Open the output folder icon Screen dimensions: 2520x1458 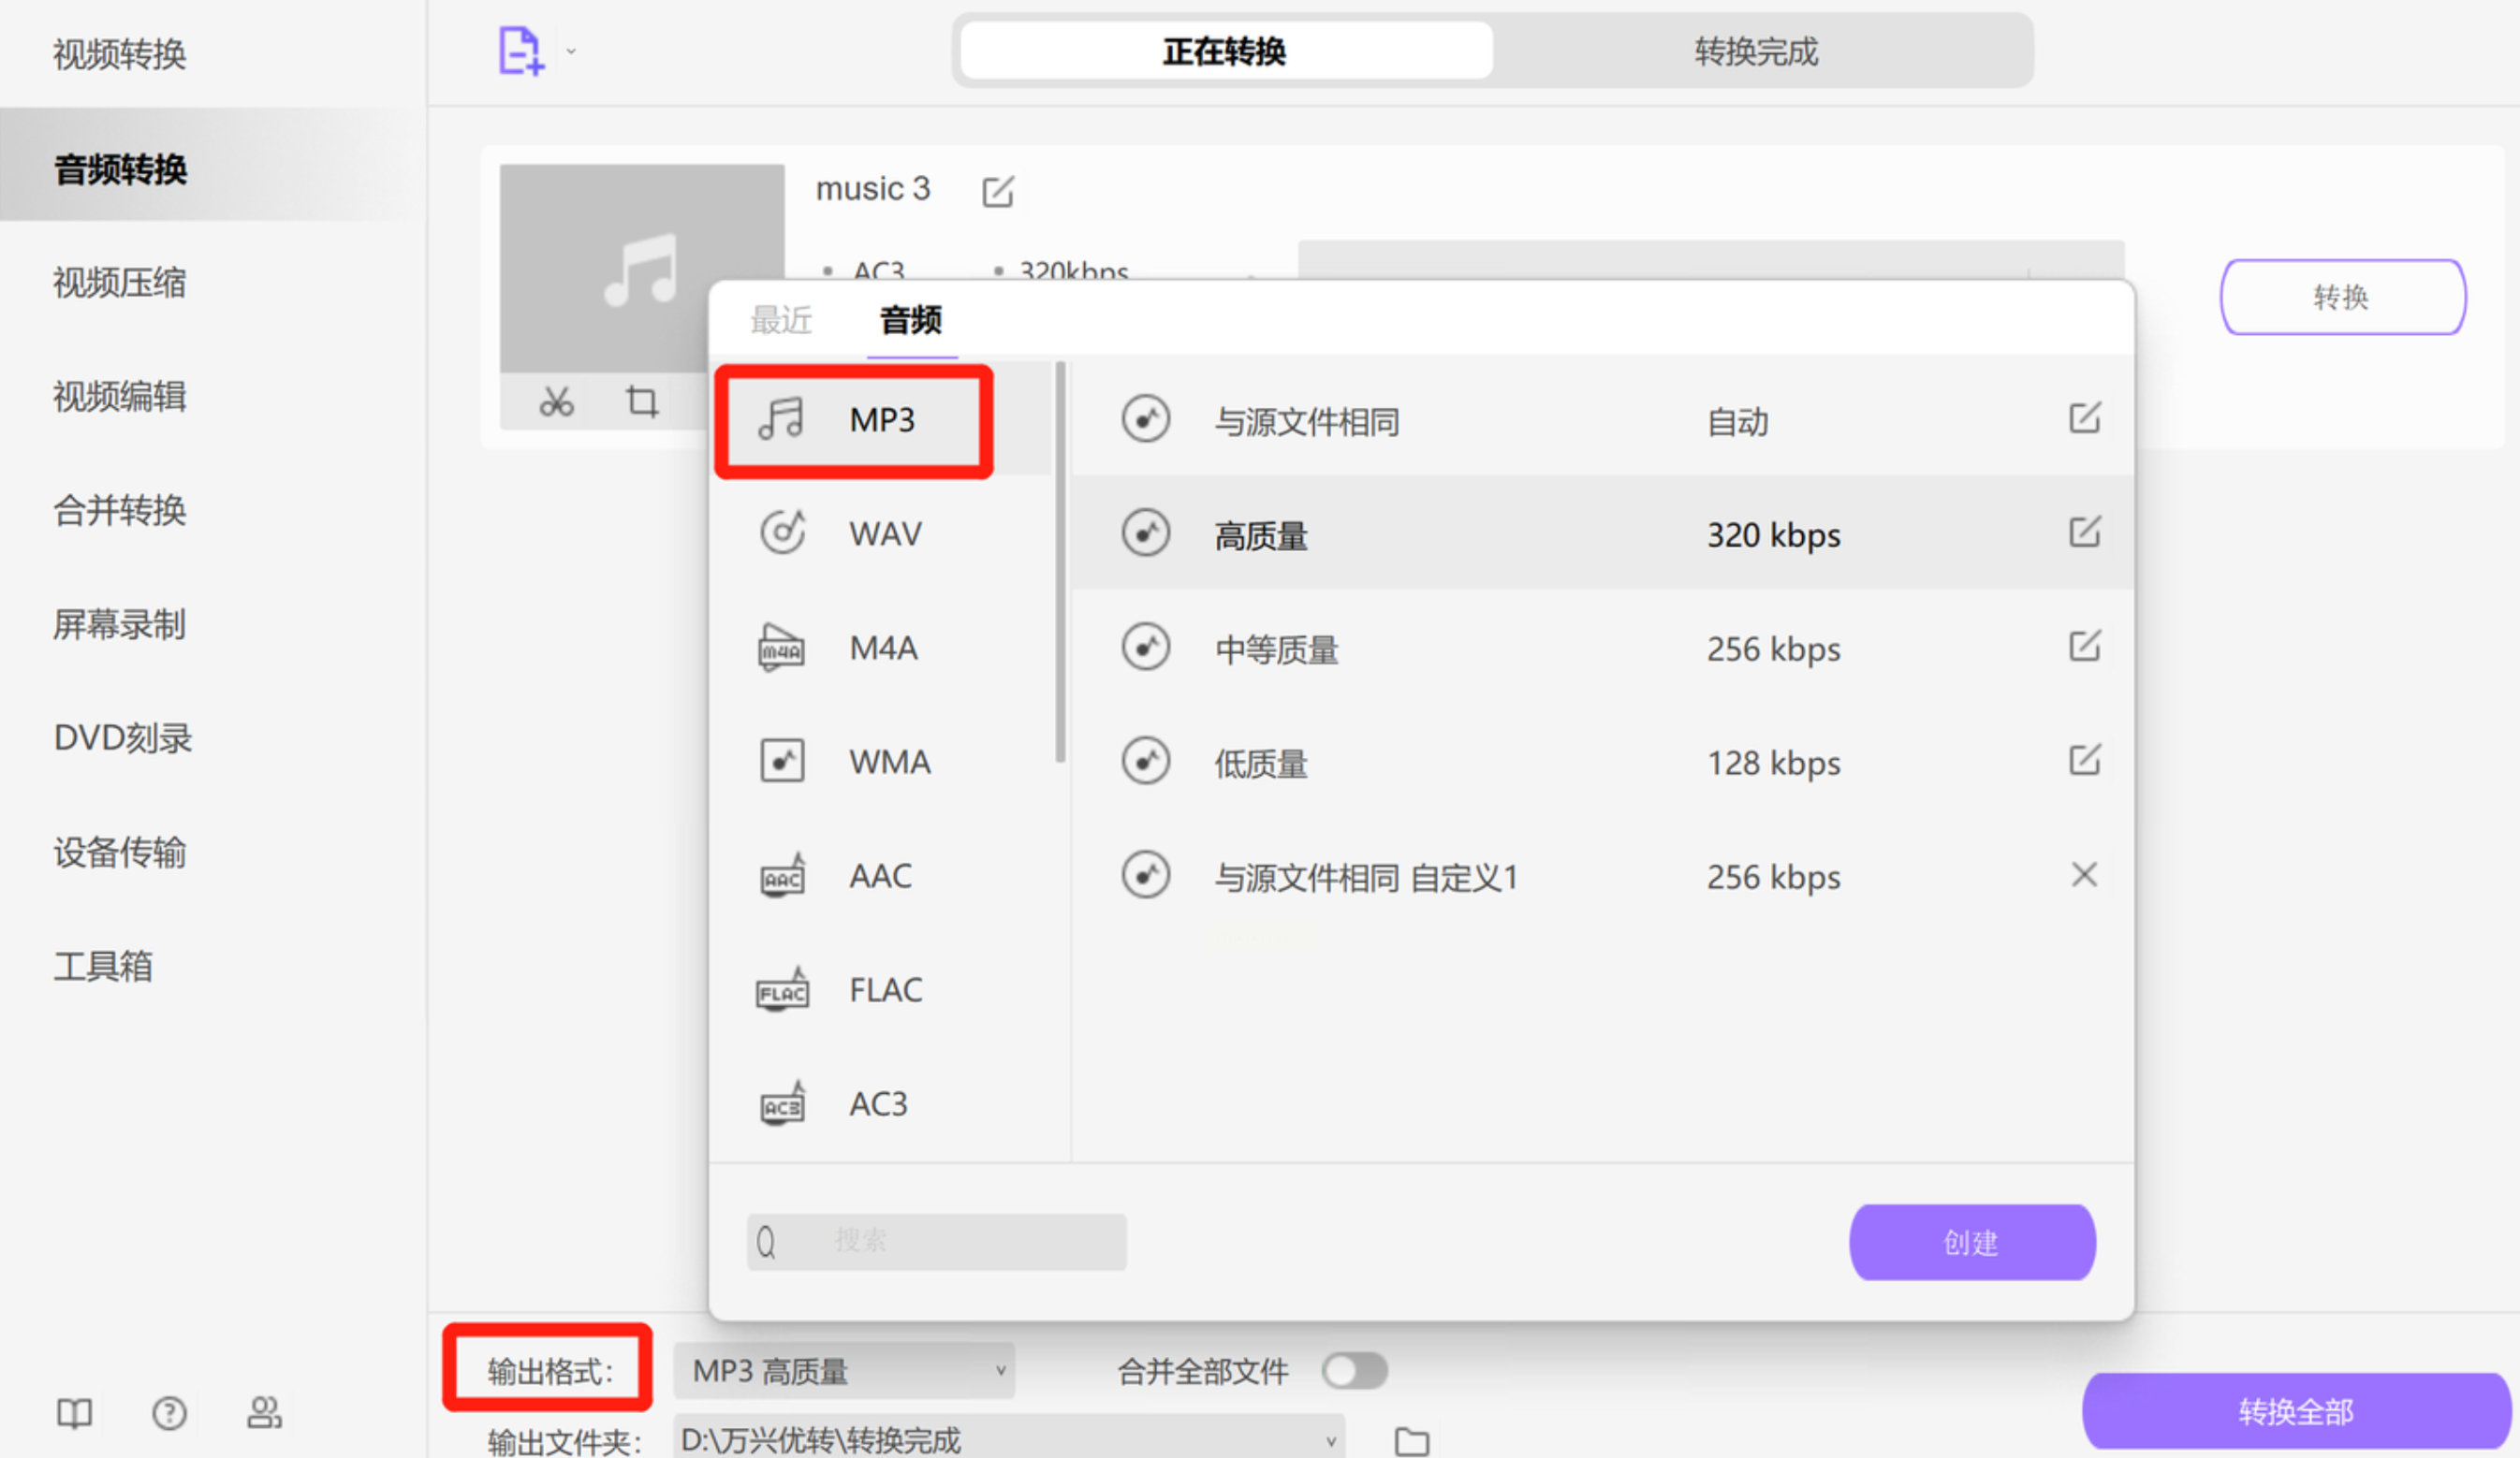click(x=1411, y=1440)
